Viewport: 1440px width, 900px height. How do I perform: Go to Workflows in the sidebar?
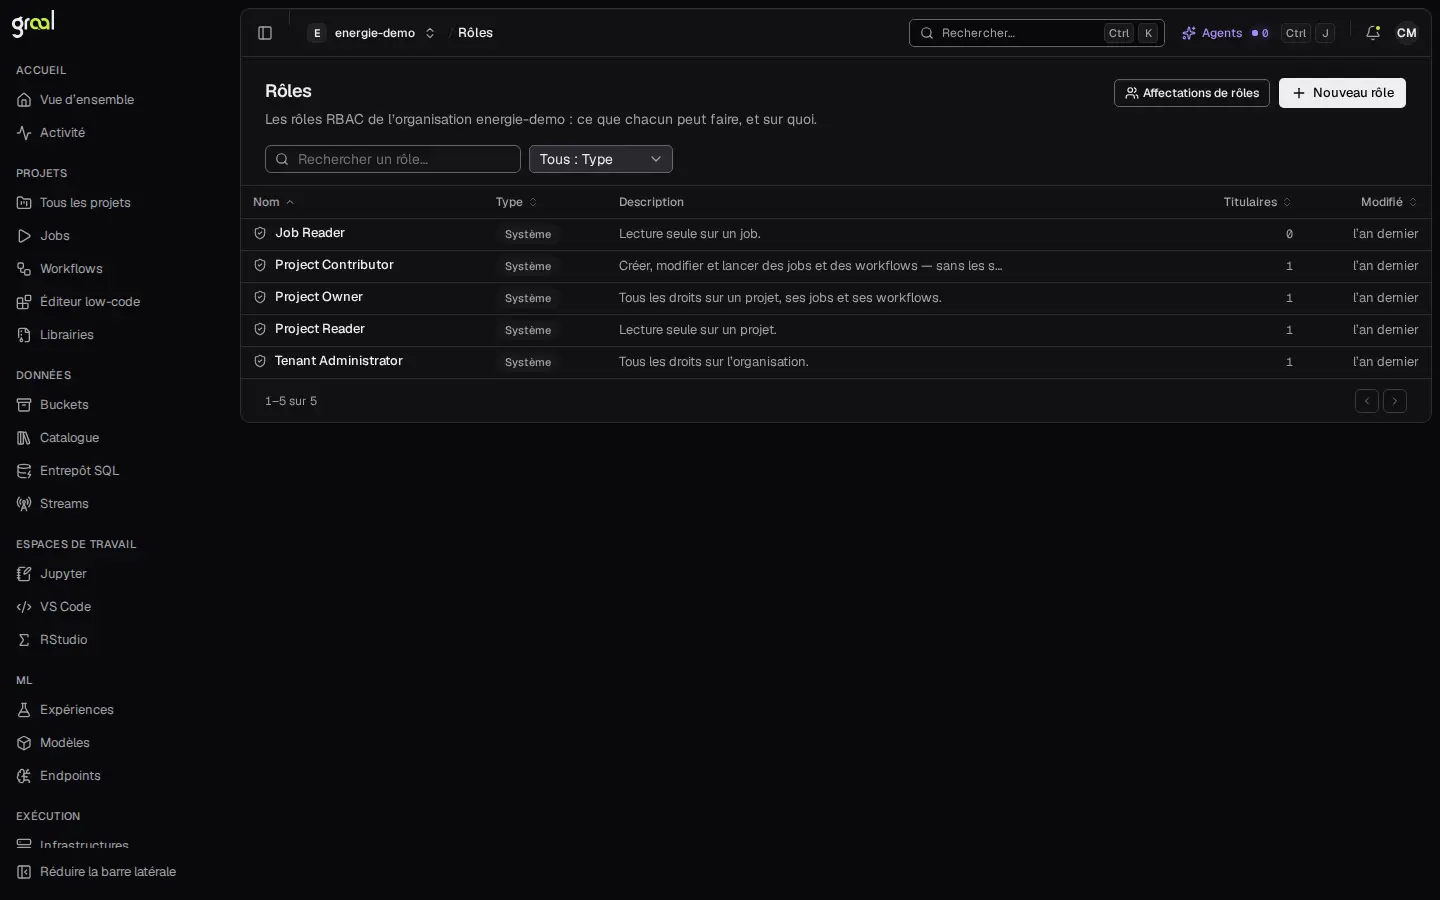coord(71,269)
